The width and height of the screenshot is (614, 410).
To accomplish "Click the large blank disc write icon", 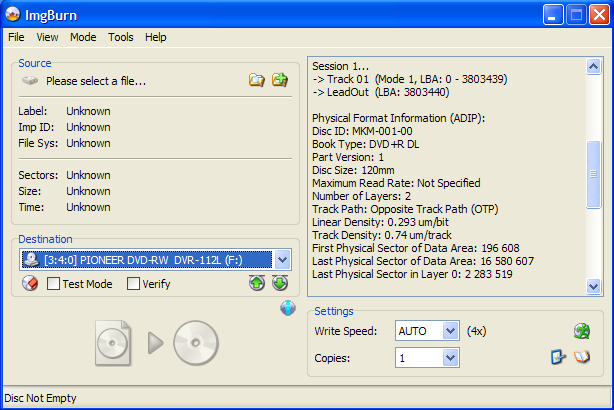I will coord(196,343).
